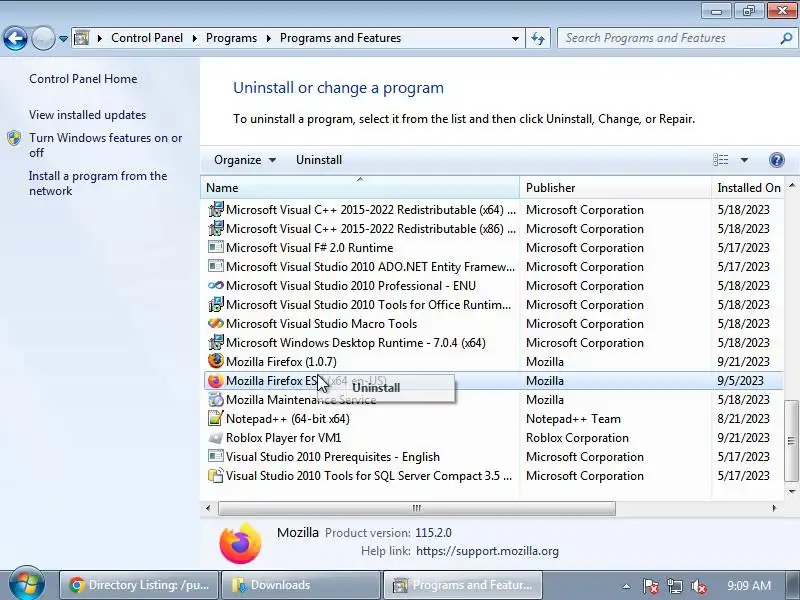Open the Organize menu
This screenshot has width=800, height=600.
(x=245, y=160)
